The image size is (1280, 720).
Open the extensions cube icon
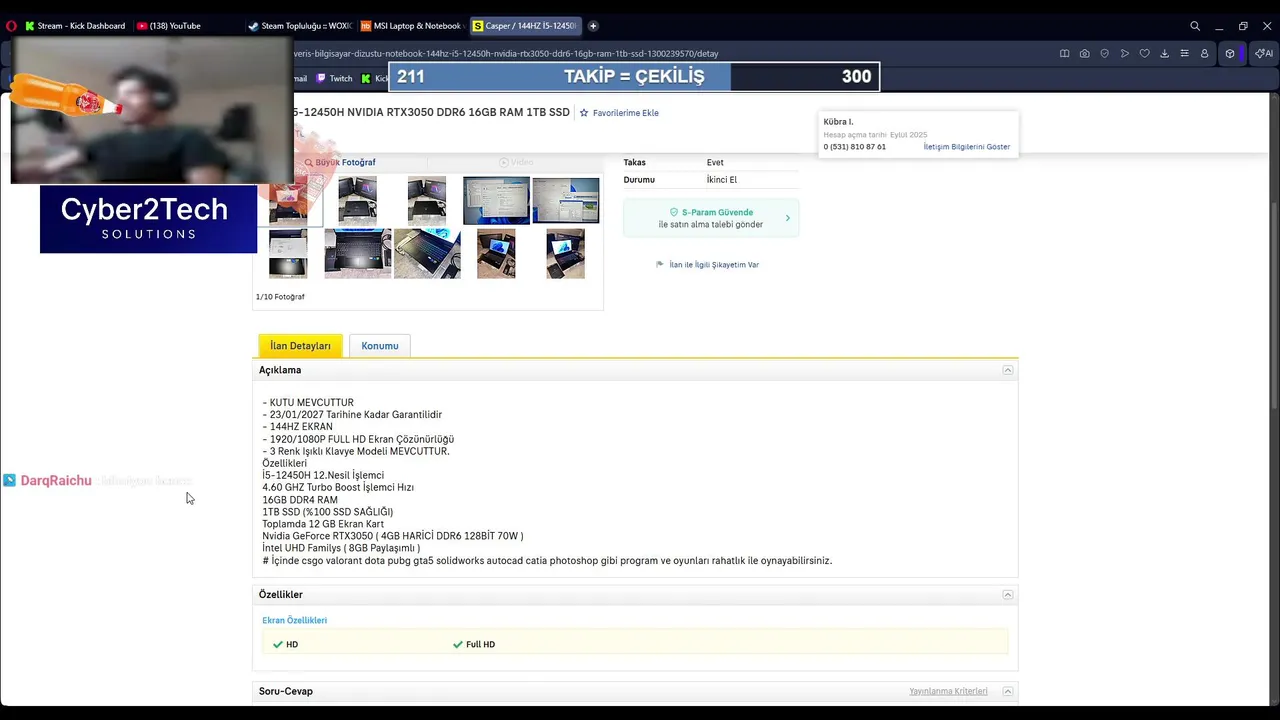[1230, 53]
